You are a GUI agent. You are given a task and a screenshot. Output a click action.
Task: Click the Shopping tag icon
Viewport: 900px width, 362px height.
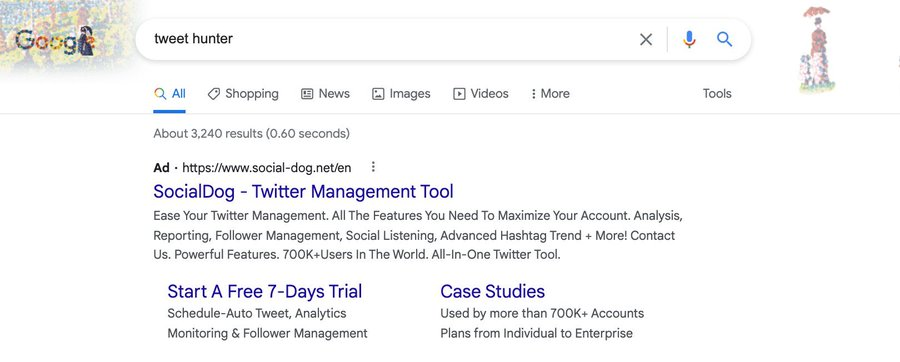tap(214, 94)
